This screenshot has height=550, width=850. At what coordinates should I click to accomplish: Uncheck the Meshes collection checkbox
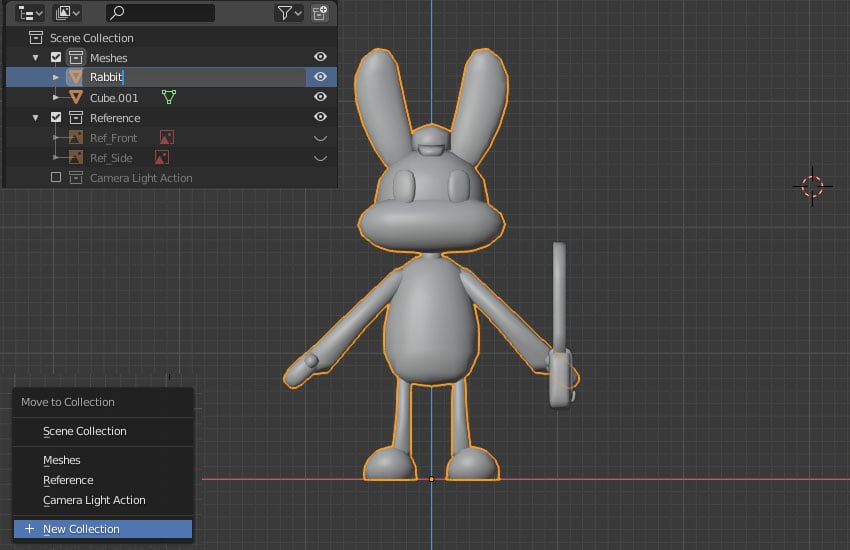56,57
